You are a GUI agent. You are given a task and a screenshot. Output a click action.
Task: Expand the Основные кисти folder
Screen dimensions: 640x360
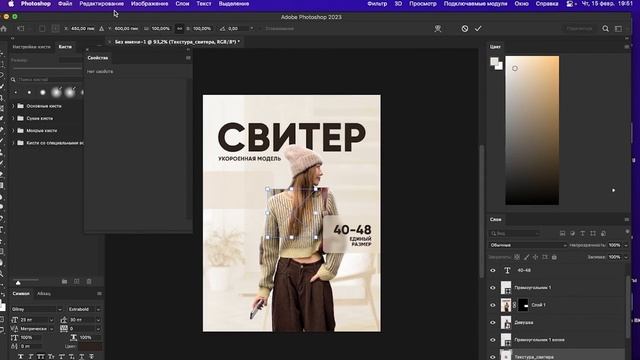point(13,106)
